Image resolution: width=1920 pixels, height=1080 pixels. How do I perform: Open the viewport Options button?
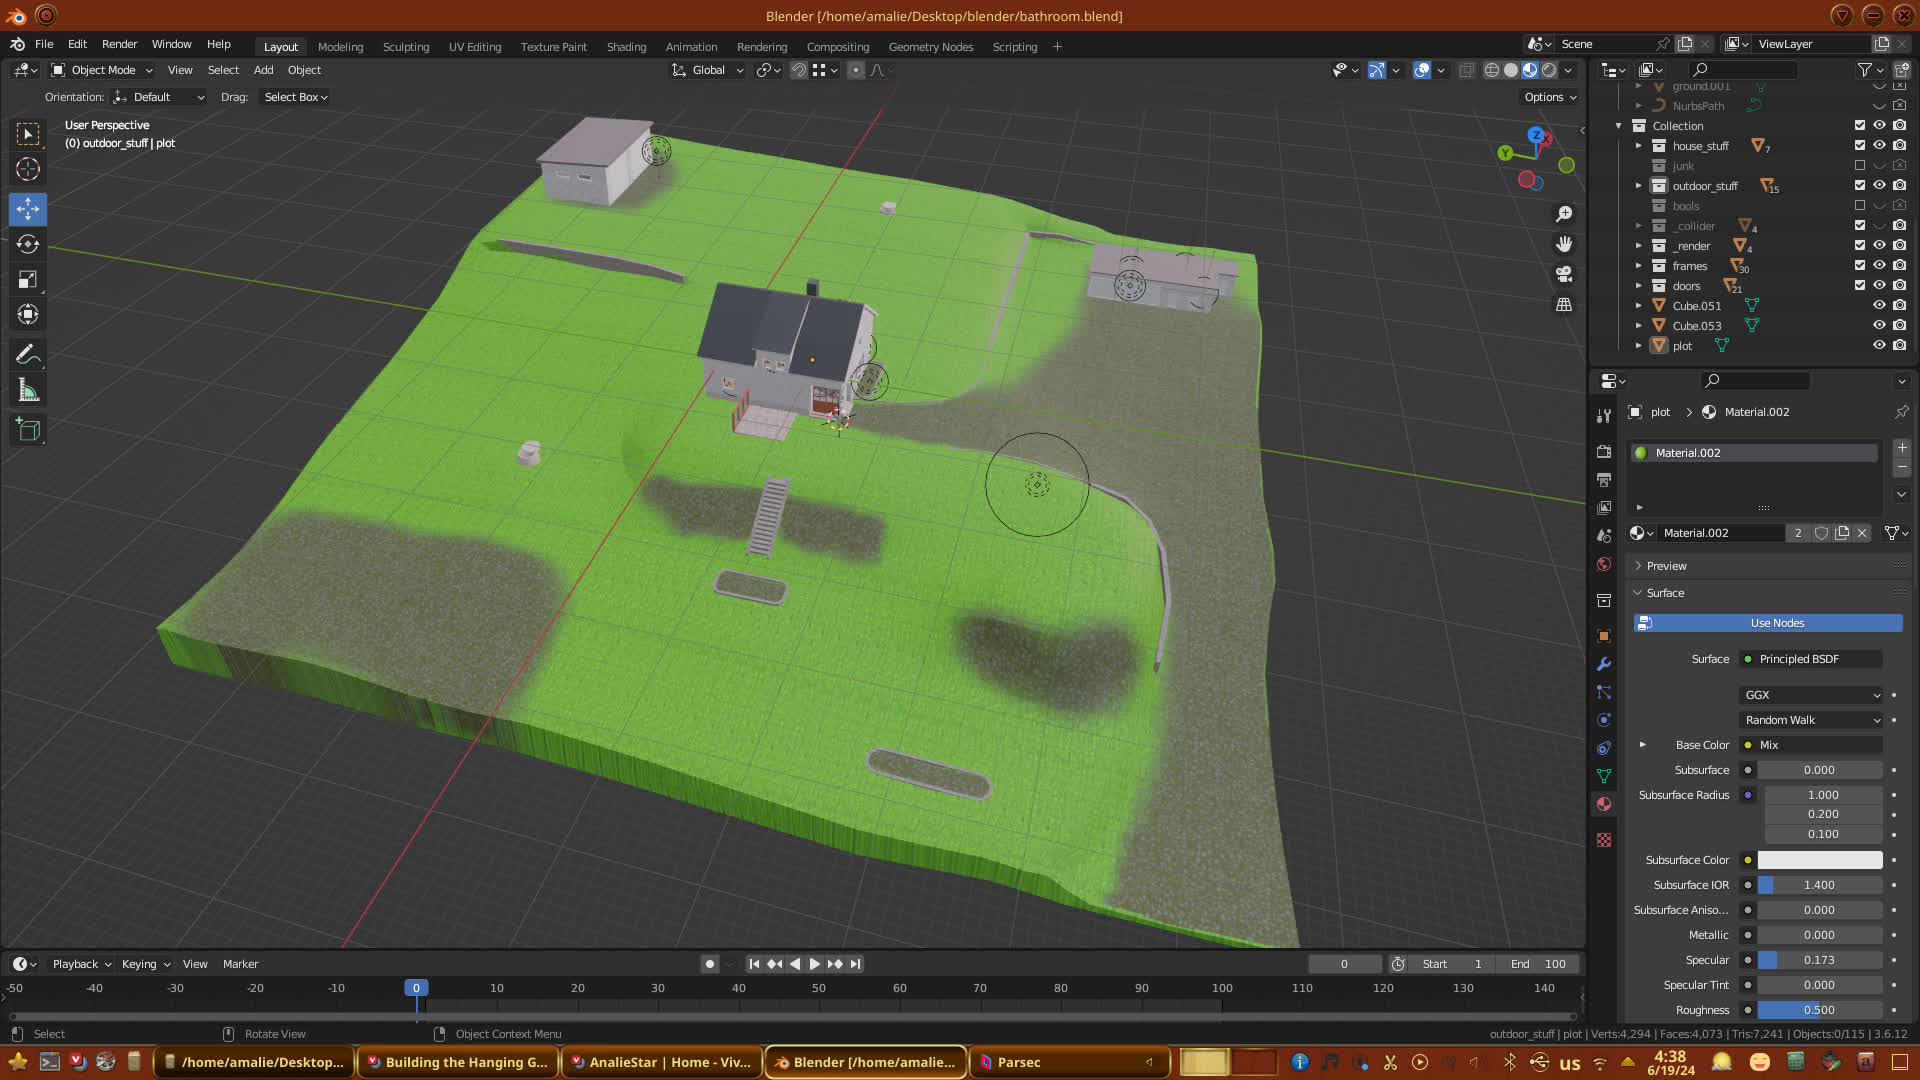click(1550, 97)
